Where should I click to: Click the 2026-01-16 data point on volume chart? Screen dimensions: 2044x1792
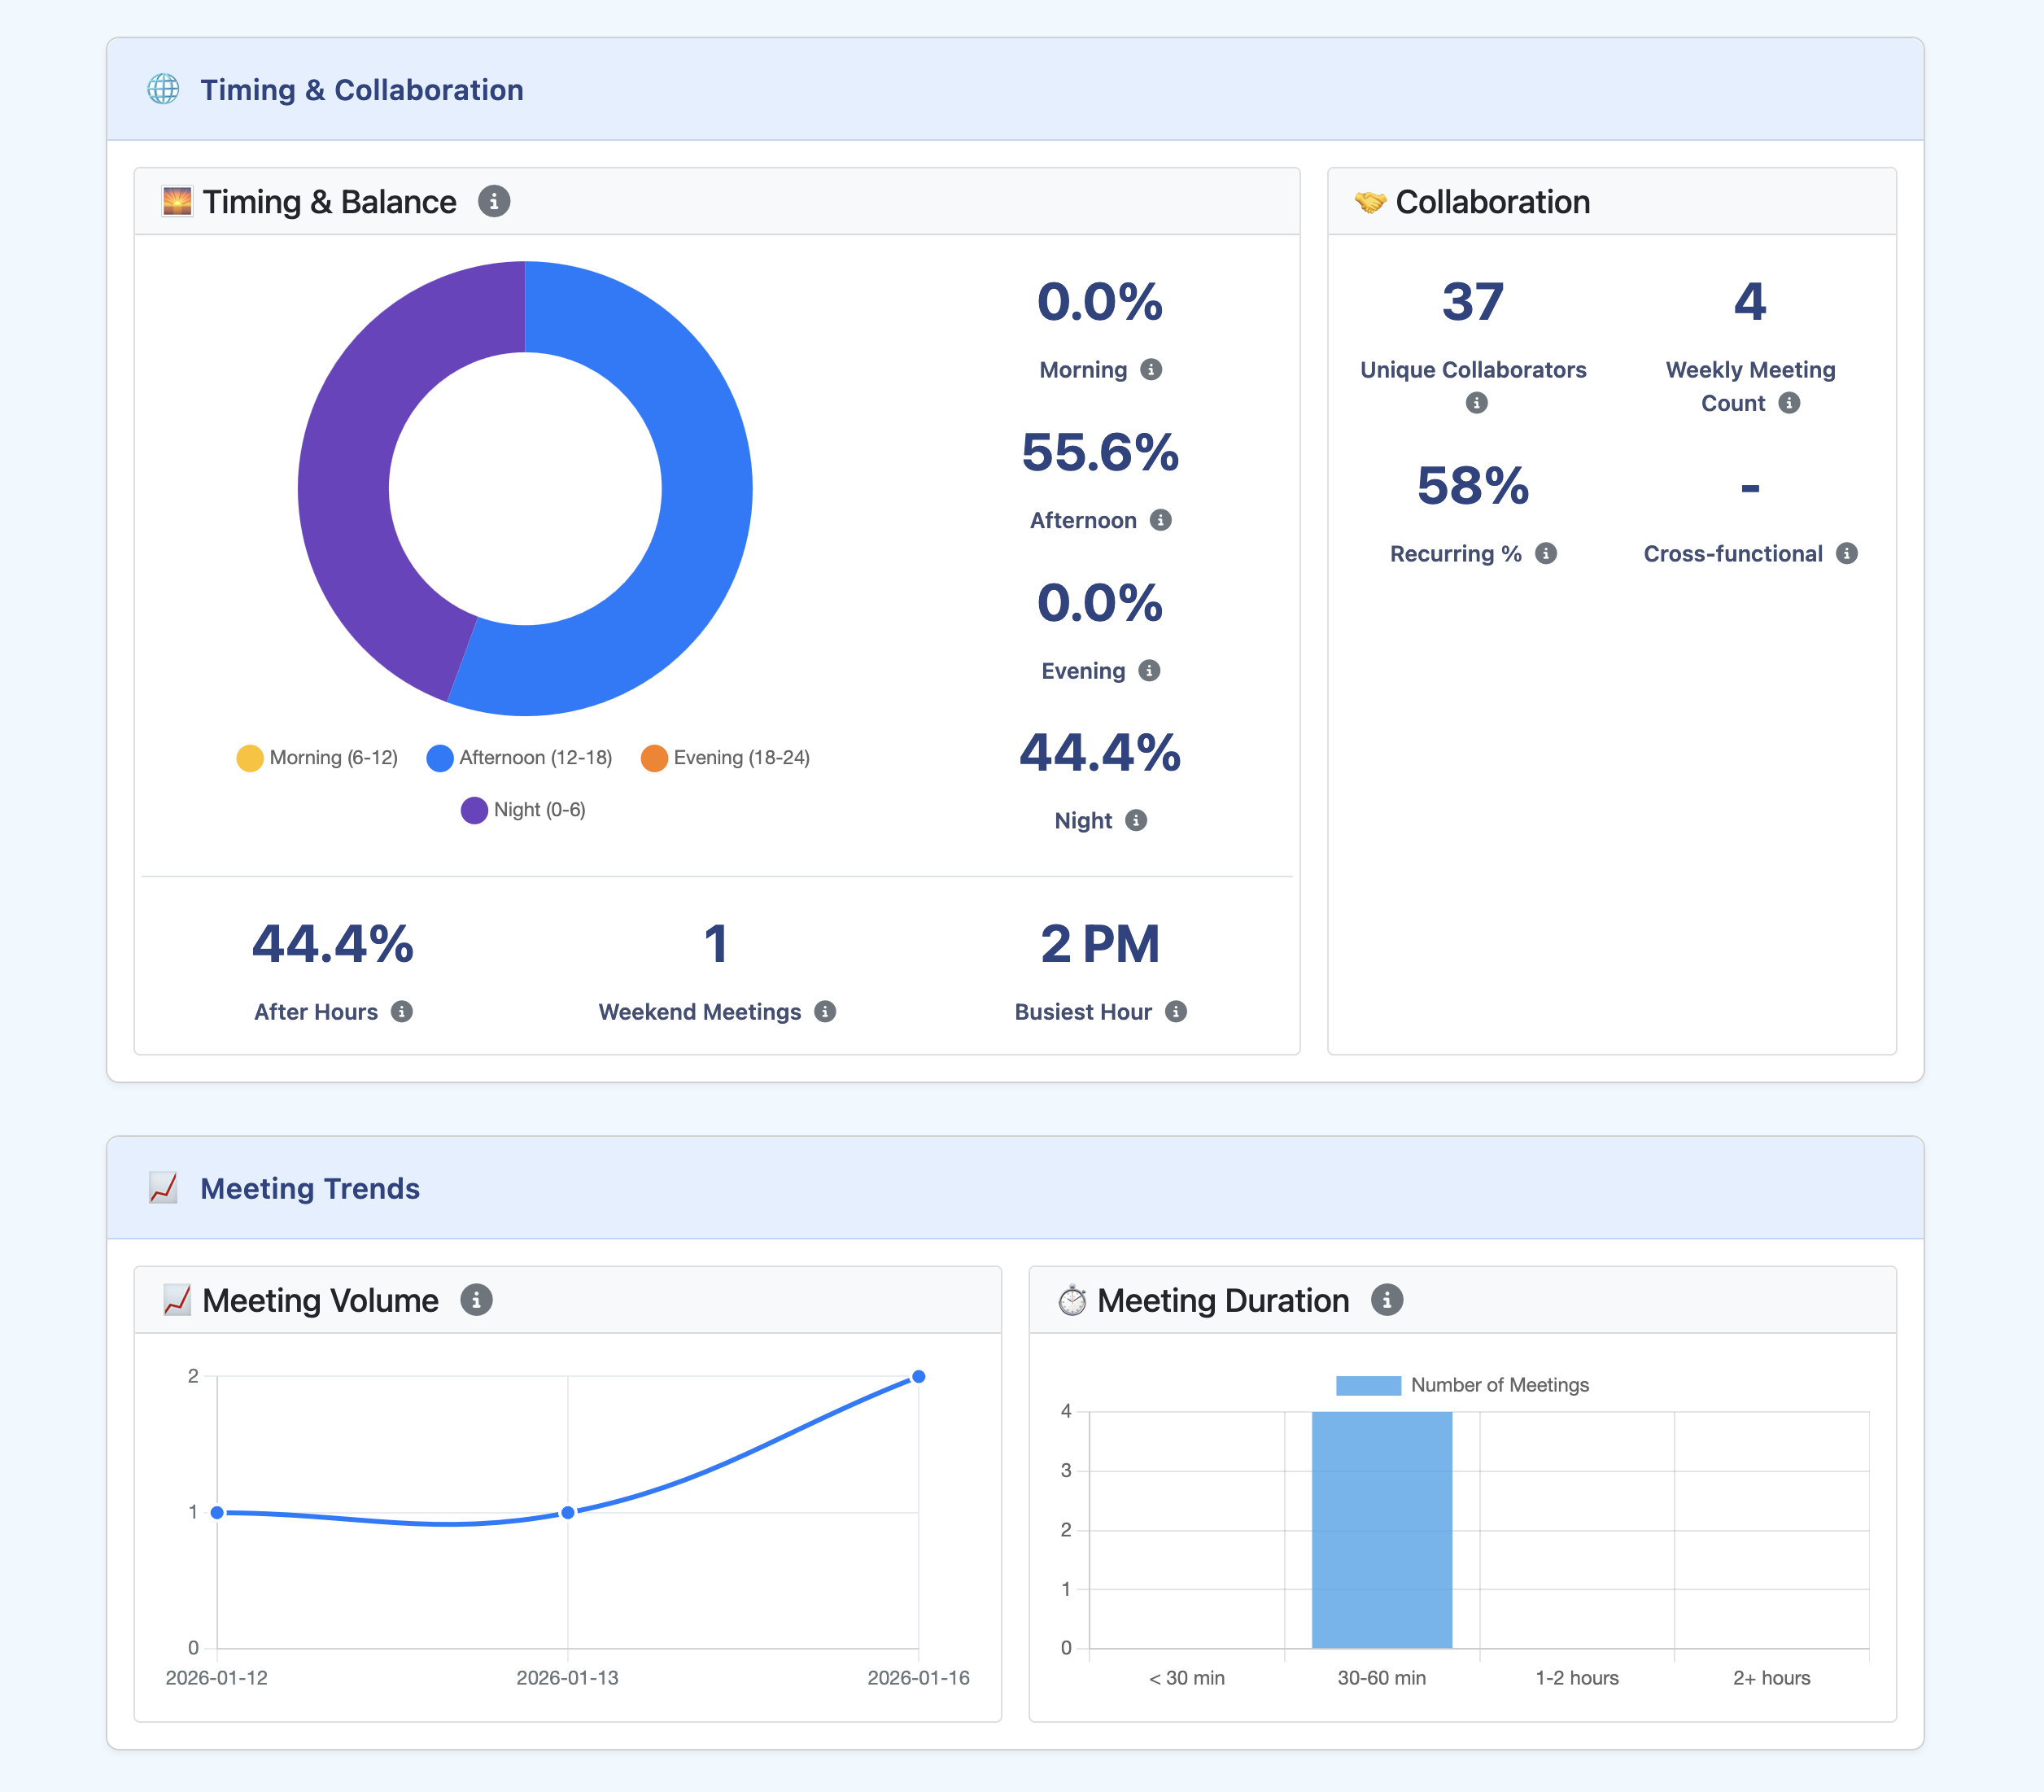(918, 1377)
